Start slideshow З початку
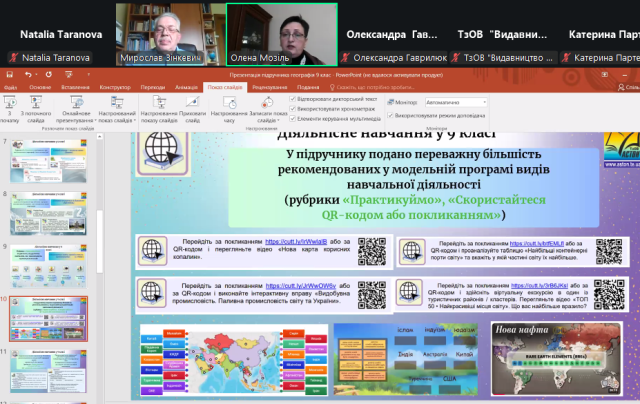This screenshot has height=404, width=640. [9, 109]
